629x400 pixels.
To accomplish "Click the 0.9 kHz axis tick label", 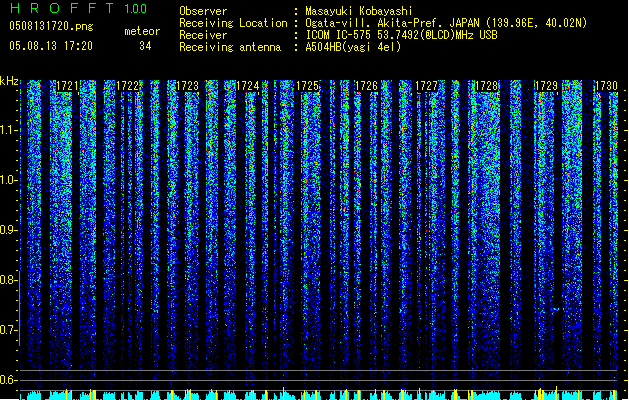I will pos(8,230).
